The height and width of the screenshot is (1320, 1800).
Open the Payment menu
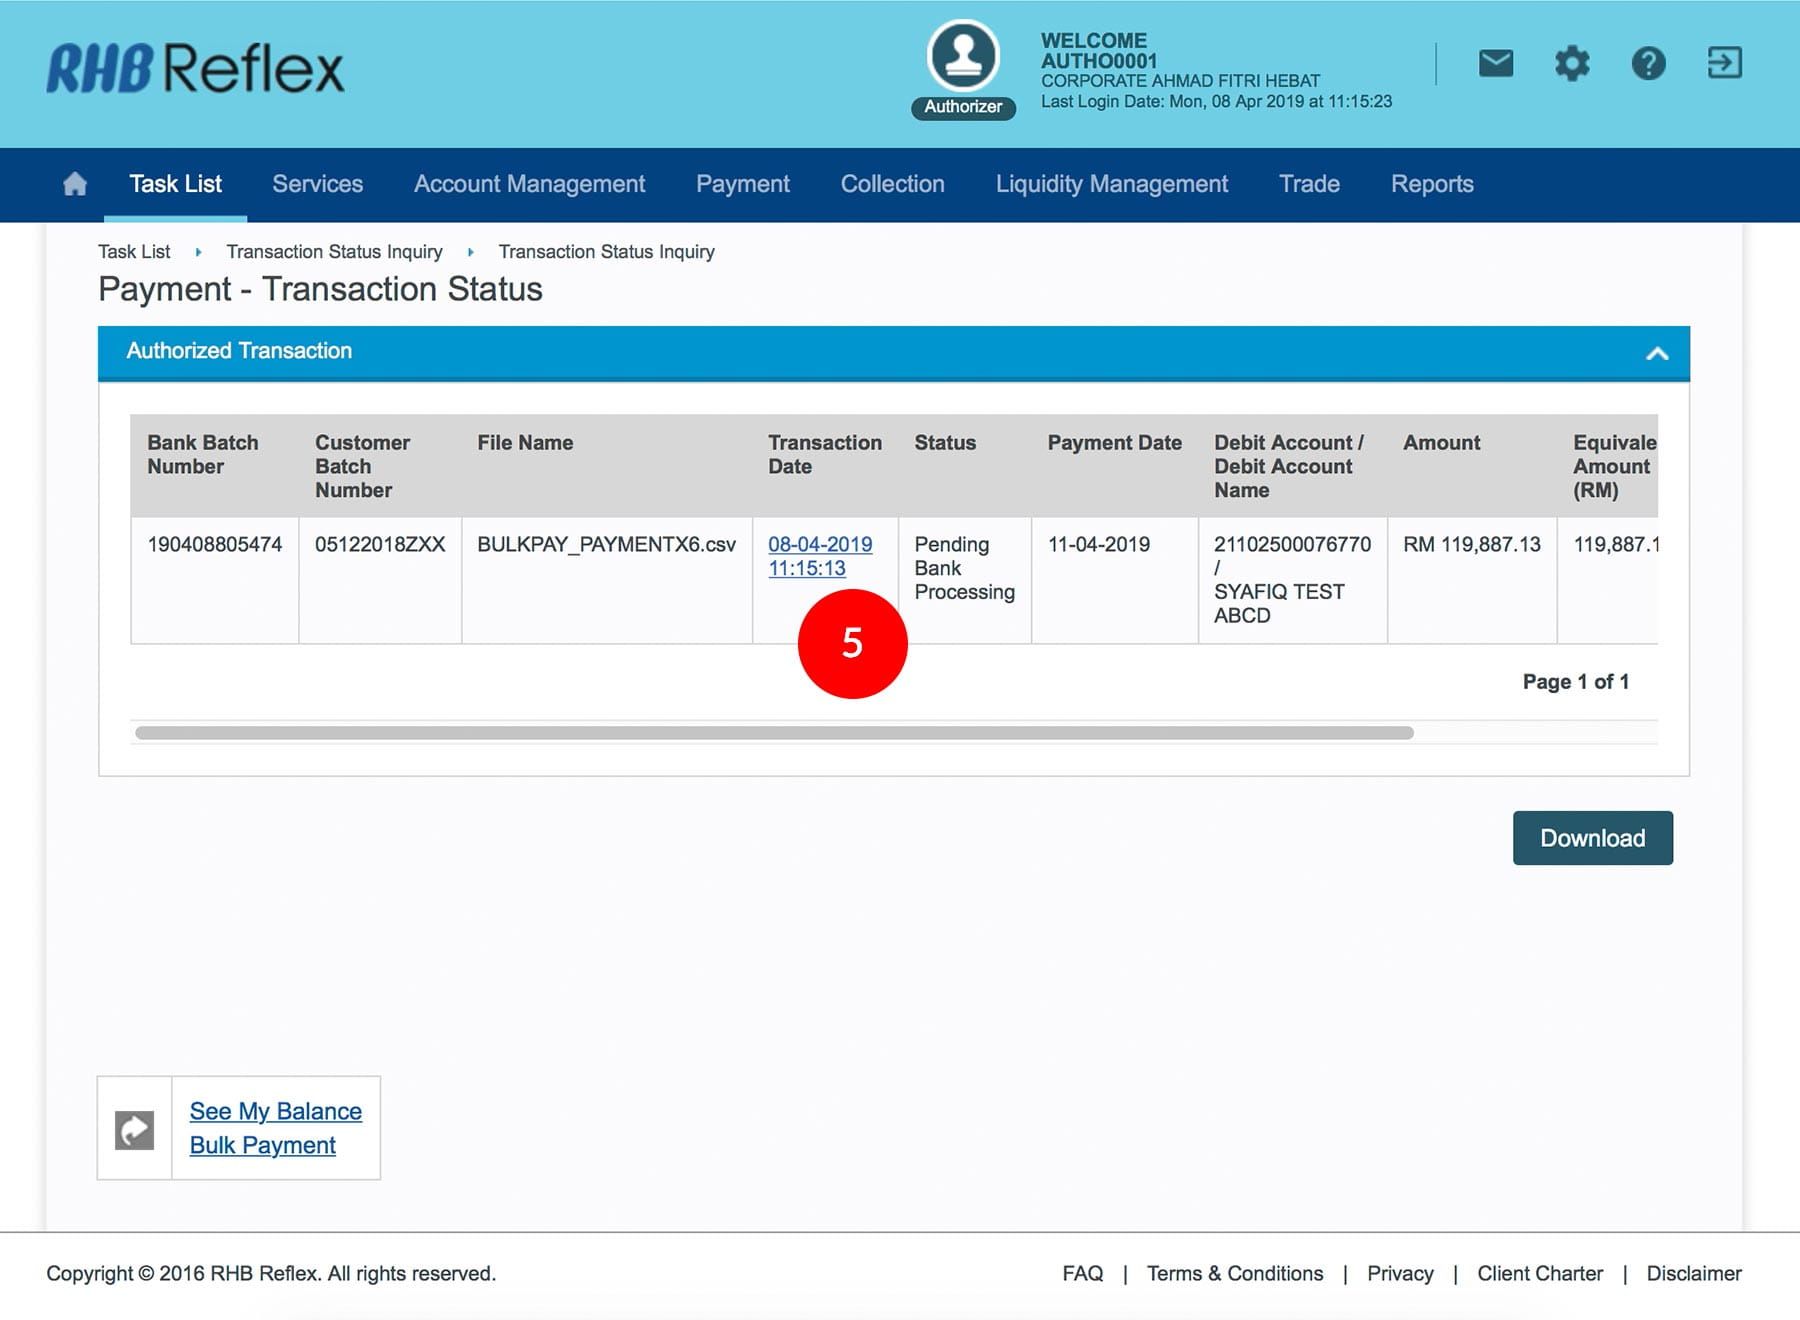point(742,184)
